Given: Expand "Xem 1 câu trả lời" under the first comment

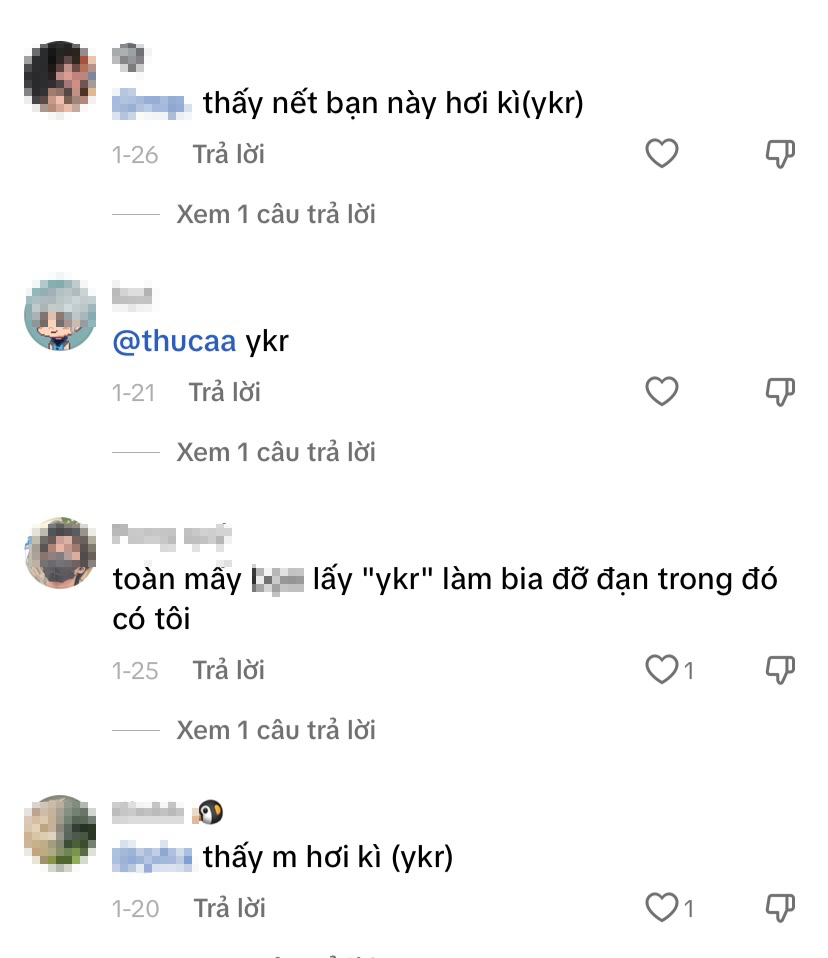Looking at the screenshot, I should 278,213.
